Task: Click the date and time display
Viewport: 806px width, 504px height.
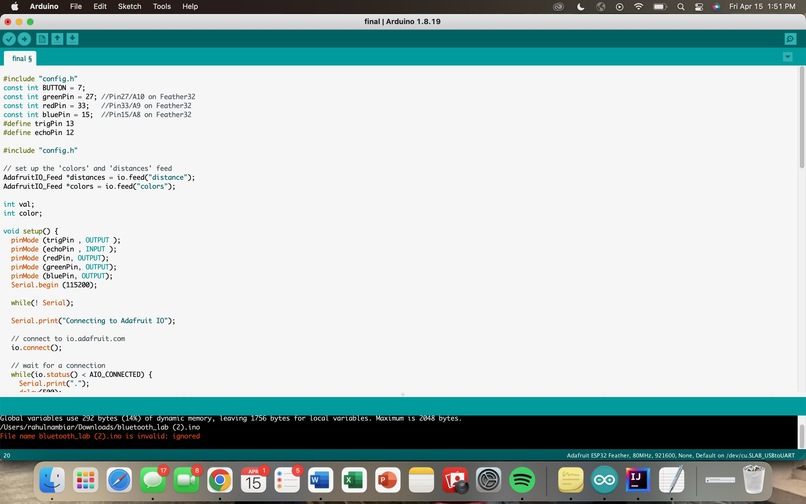Action: 762,7
